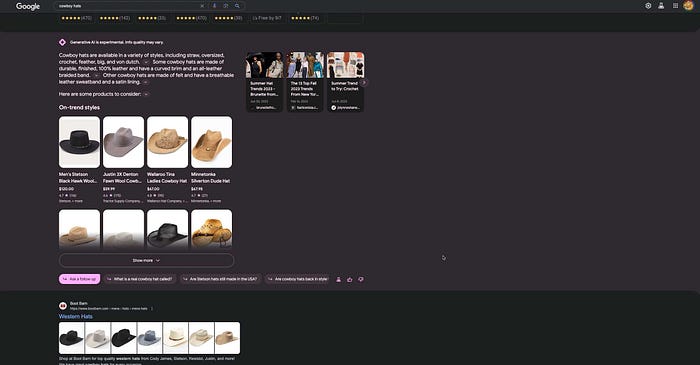Open Minnetonka Silverton Dude Hat image
This screenshot has width=700, height=365.
coord(212,142)
